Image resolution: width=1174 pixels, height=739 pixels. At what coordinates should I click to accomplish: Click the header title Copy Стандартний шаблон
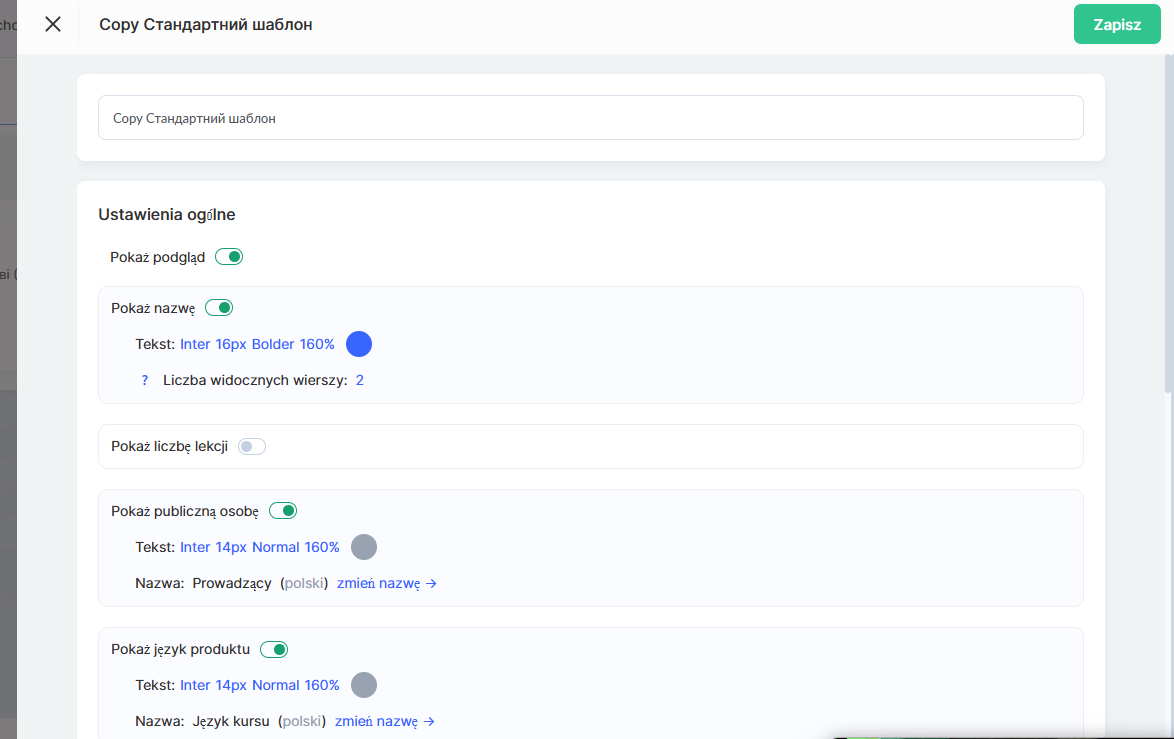(206, 24)
